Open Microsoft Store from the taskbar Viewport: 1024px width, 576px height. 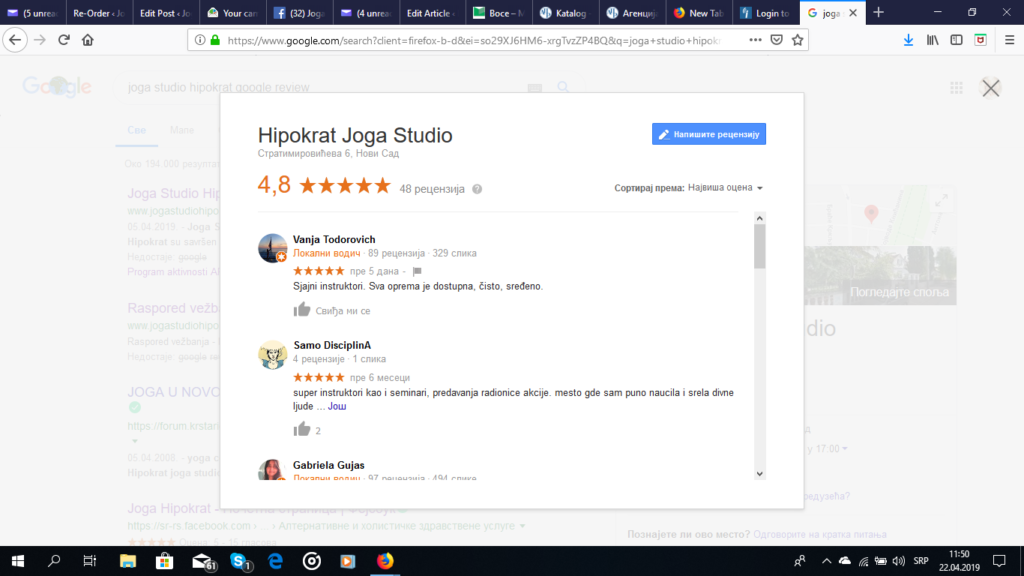point(165,561)
